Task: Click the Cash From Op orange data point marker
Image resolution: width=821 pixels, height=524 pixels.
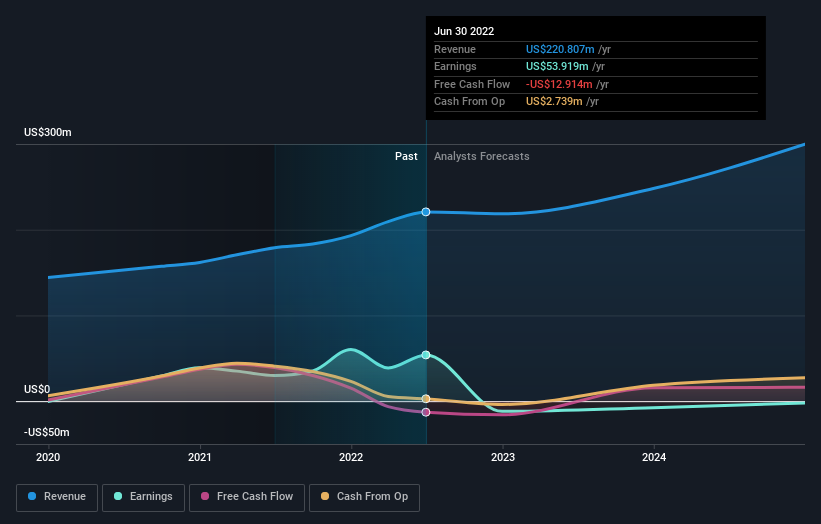Action: (426, 399)
